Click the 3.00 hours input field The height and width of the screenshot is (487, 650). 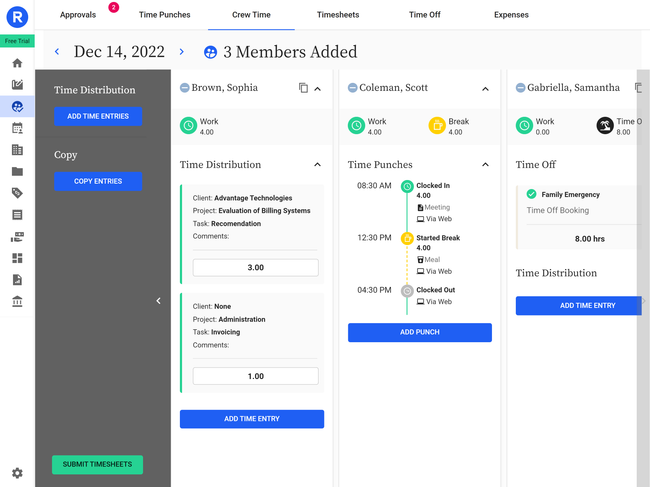[x=255, y=268]
